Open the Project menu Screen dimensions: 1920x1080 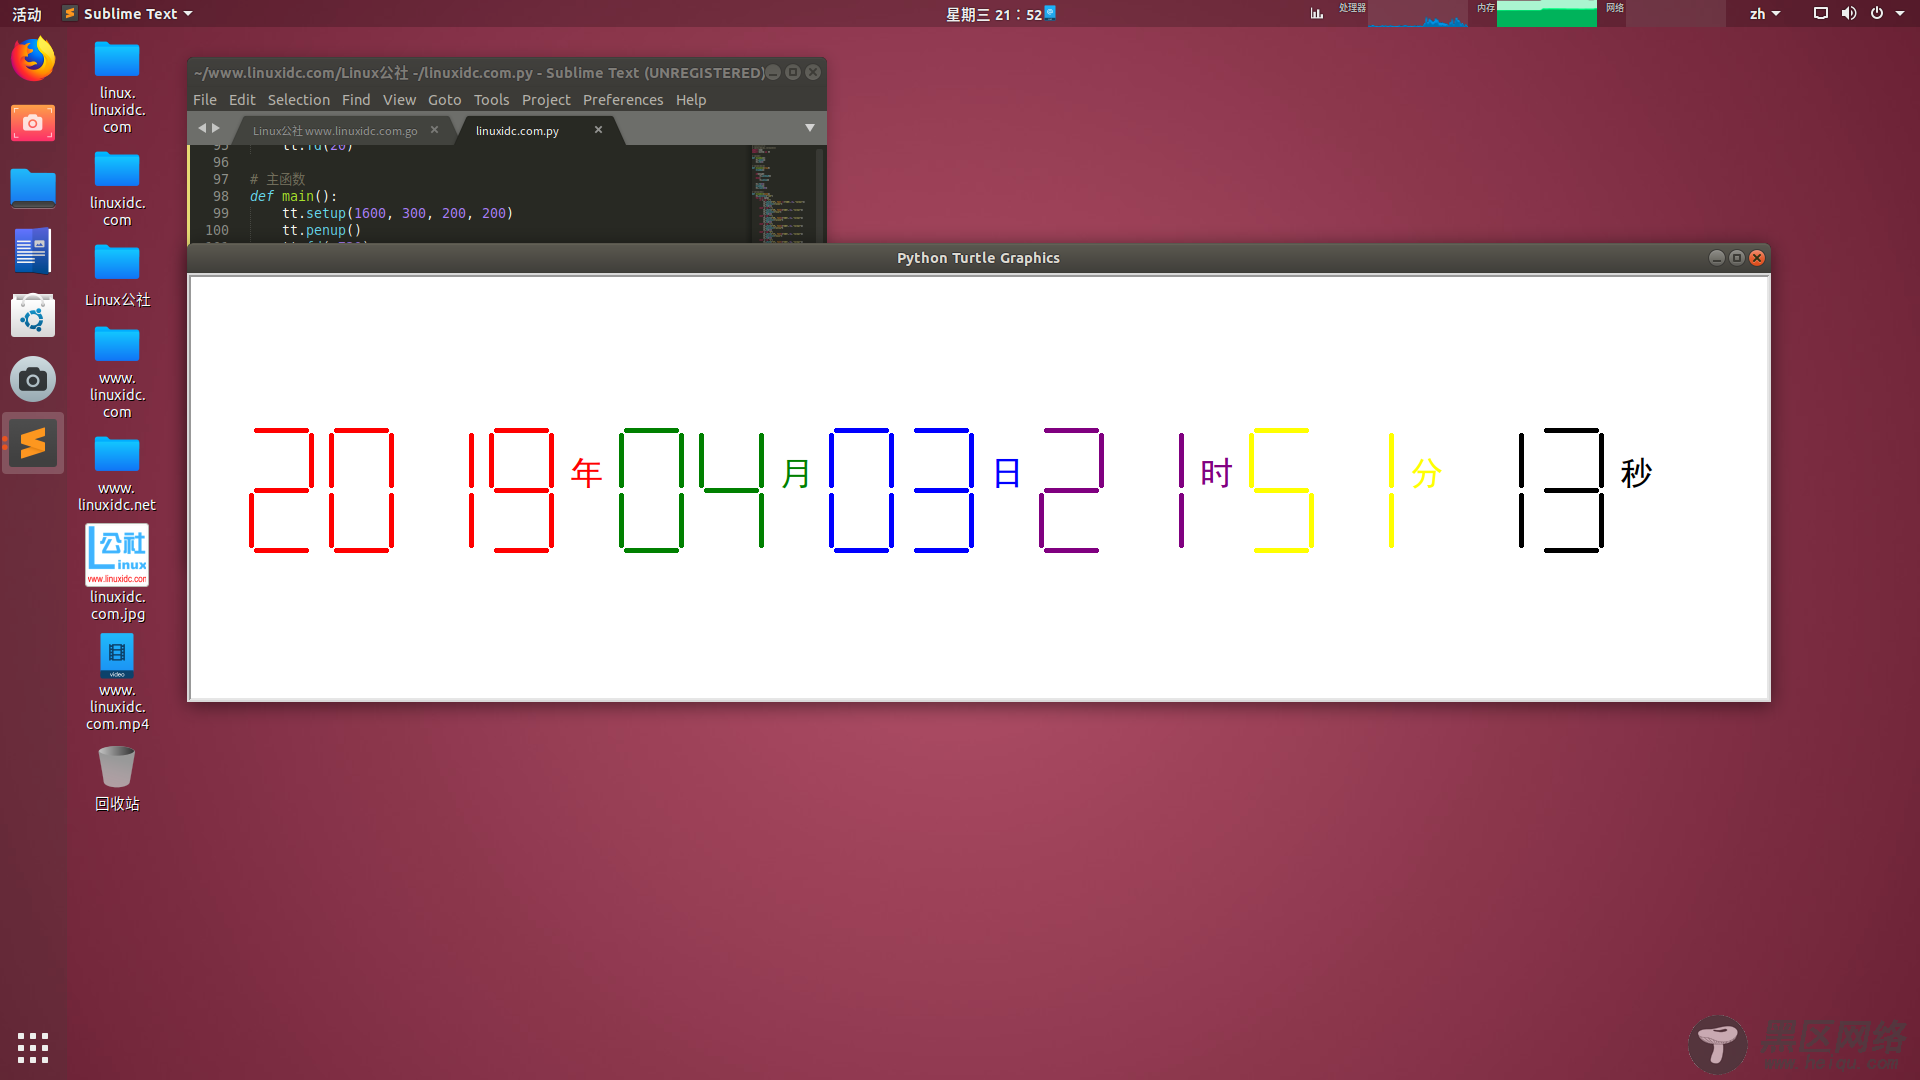(545, 100)
